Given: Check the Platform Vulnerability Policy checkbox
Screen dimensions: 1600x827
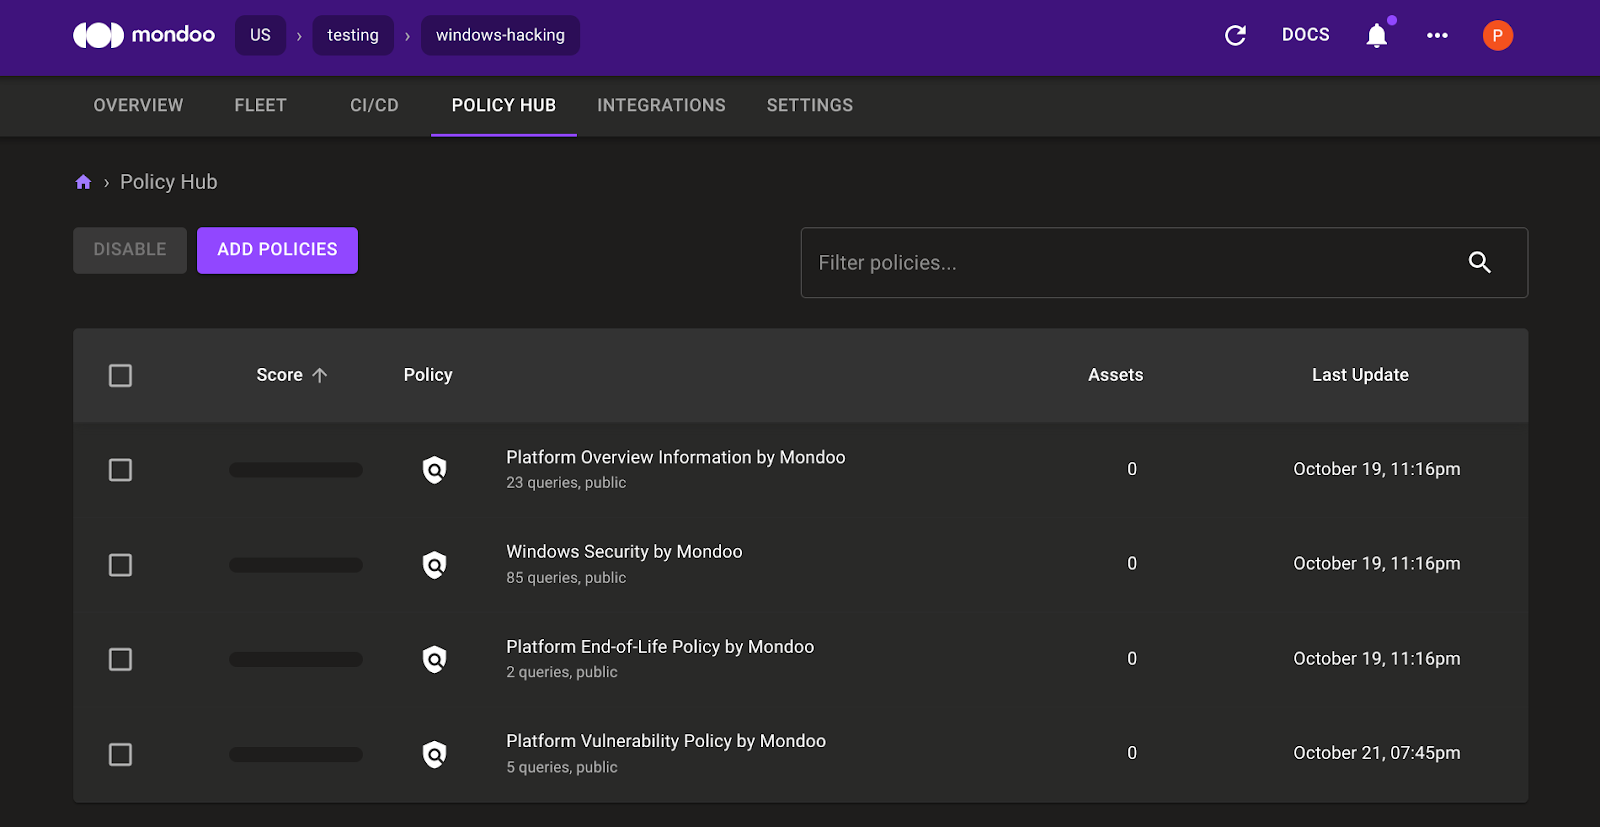Looking at the screenshot, I should pyautogui.click(x=120, y=754).
